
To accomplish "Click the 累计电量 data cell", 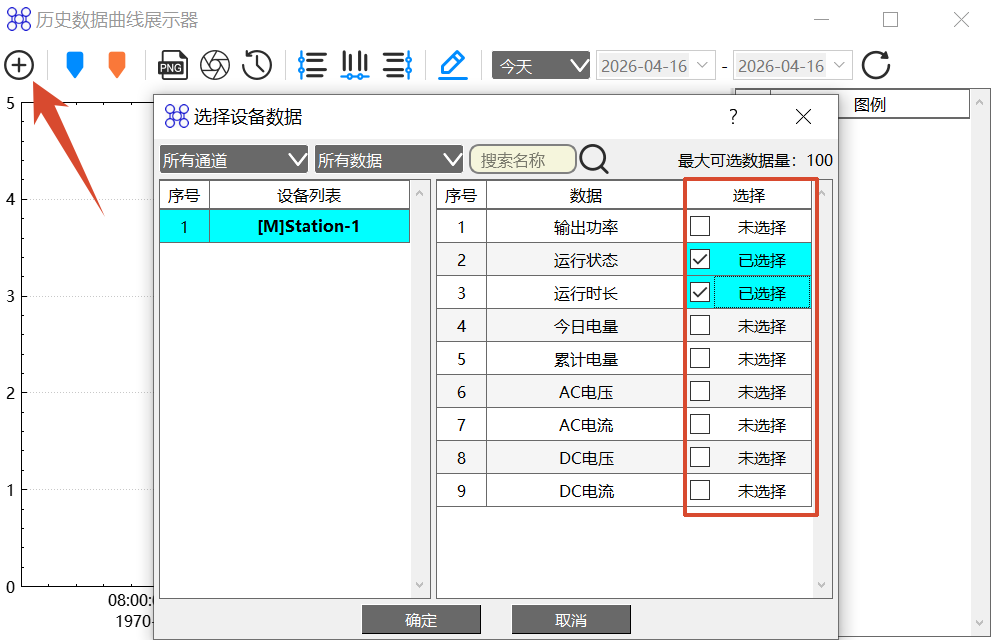I will 586,359.
